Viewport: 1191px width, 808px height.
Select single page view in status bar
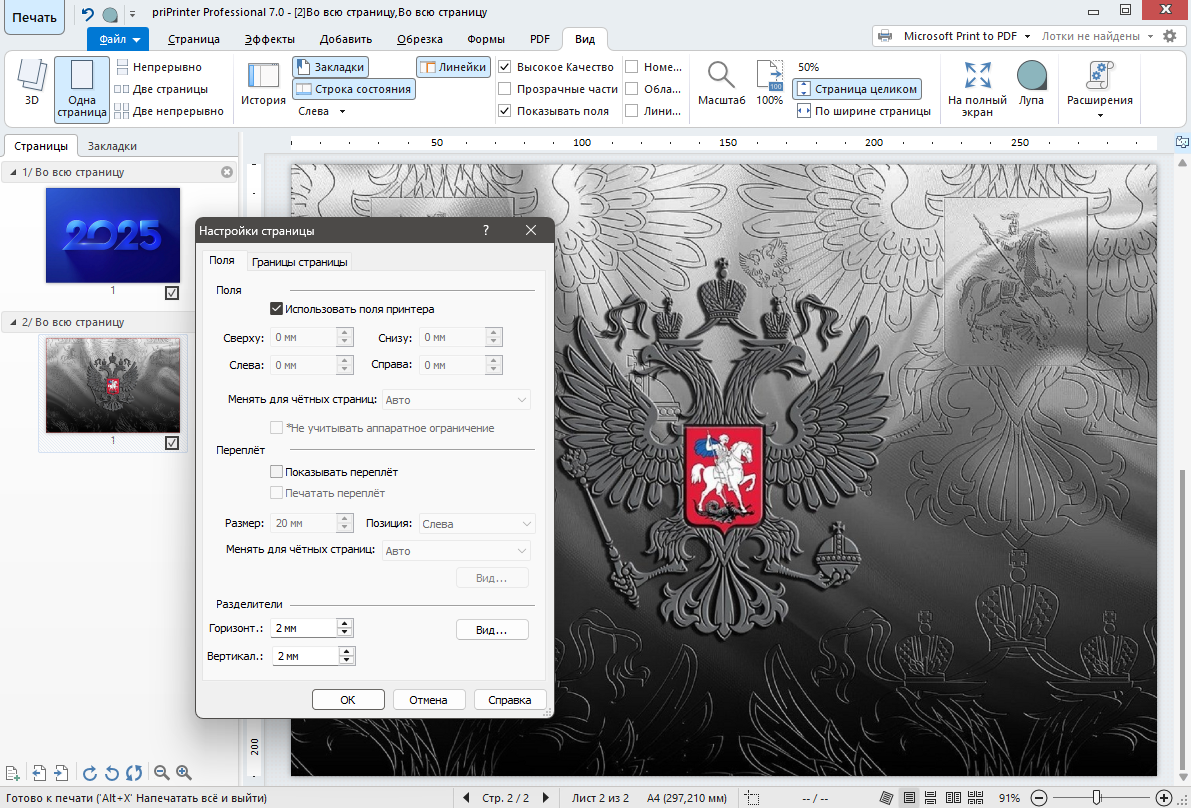tap(909, 798)
